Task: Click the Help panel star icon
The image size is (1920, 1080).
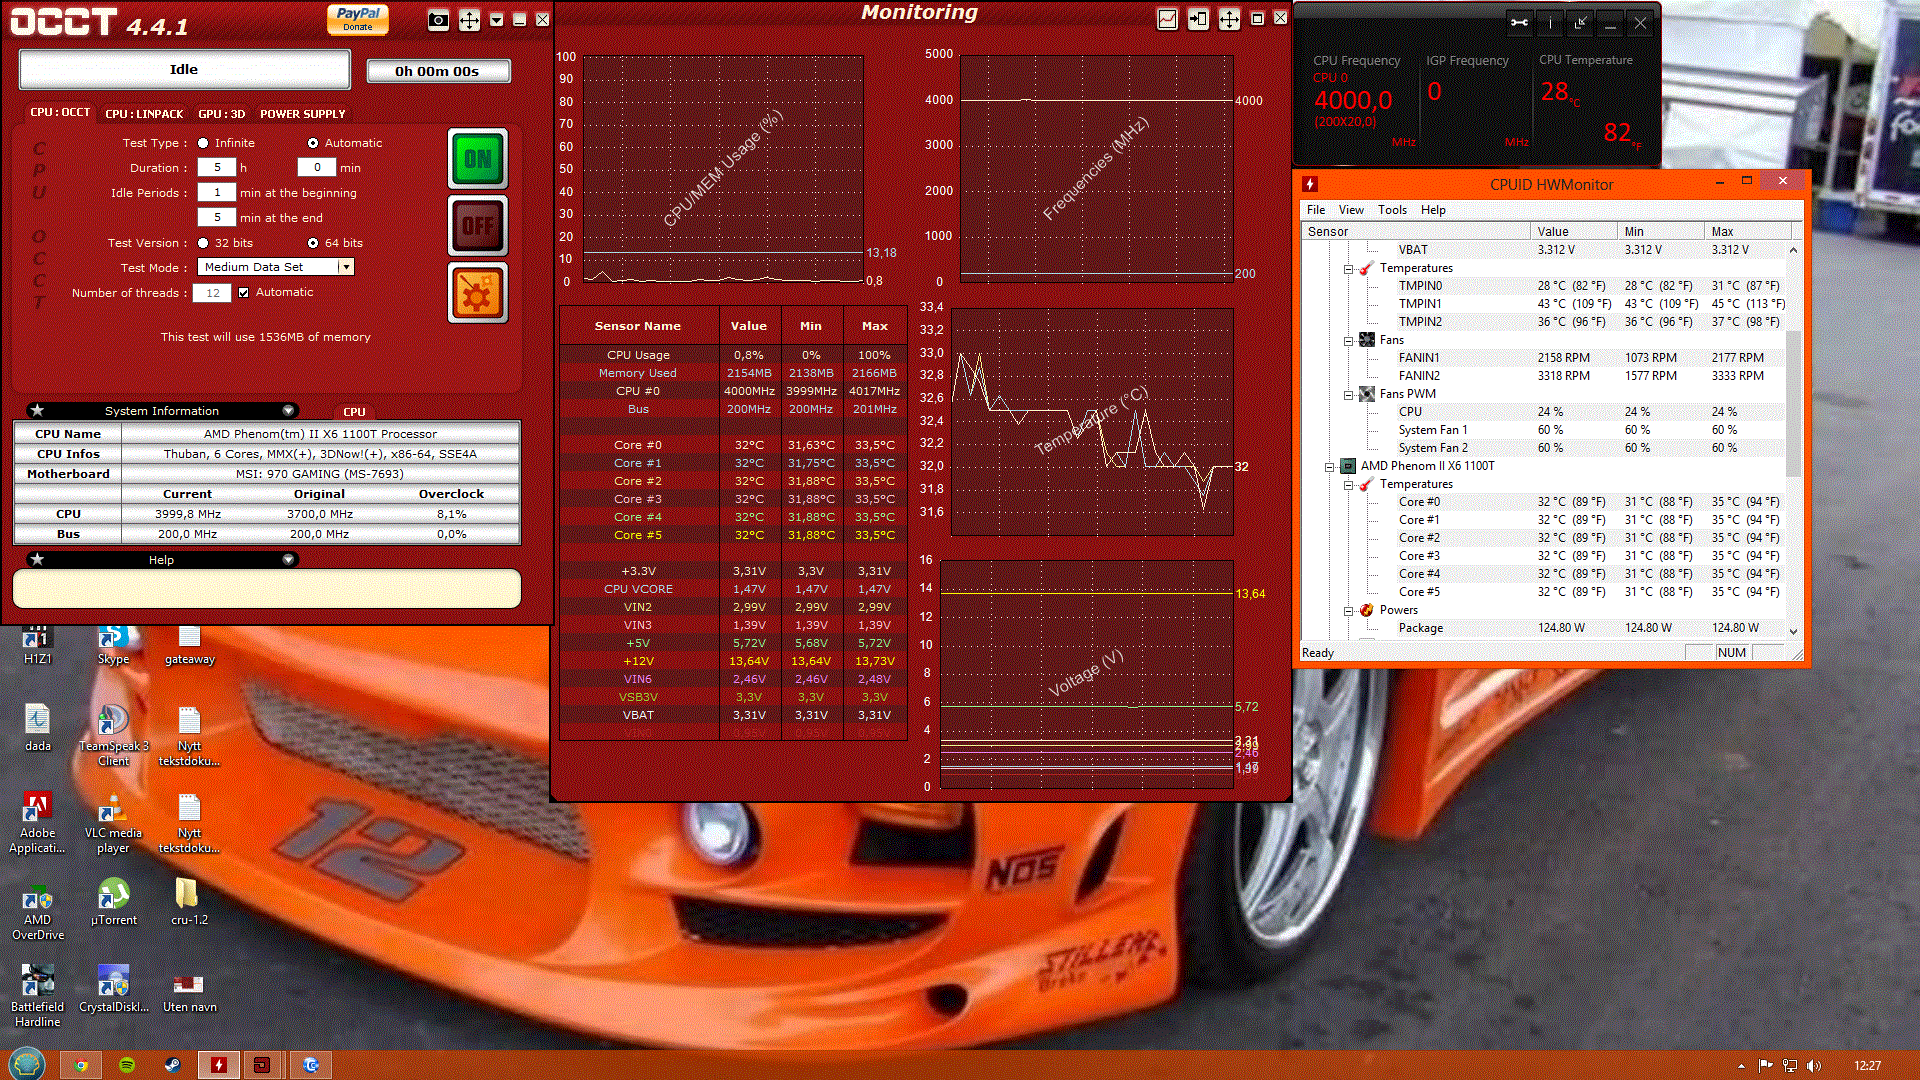Action: pyautogui.click(x=37, y=560)
